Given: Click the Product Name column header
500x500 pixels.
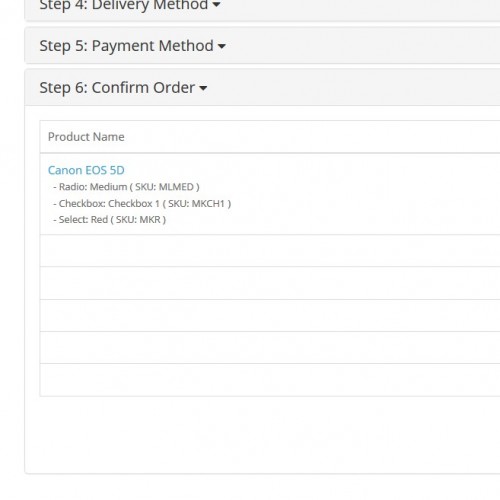Looking at the screenshot, I should click(86, 137).
